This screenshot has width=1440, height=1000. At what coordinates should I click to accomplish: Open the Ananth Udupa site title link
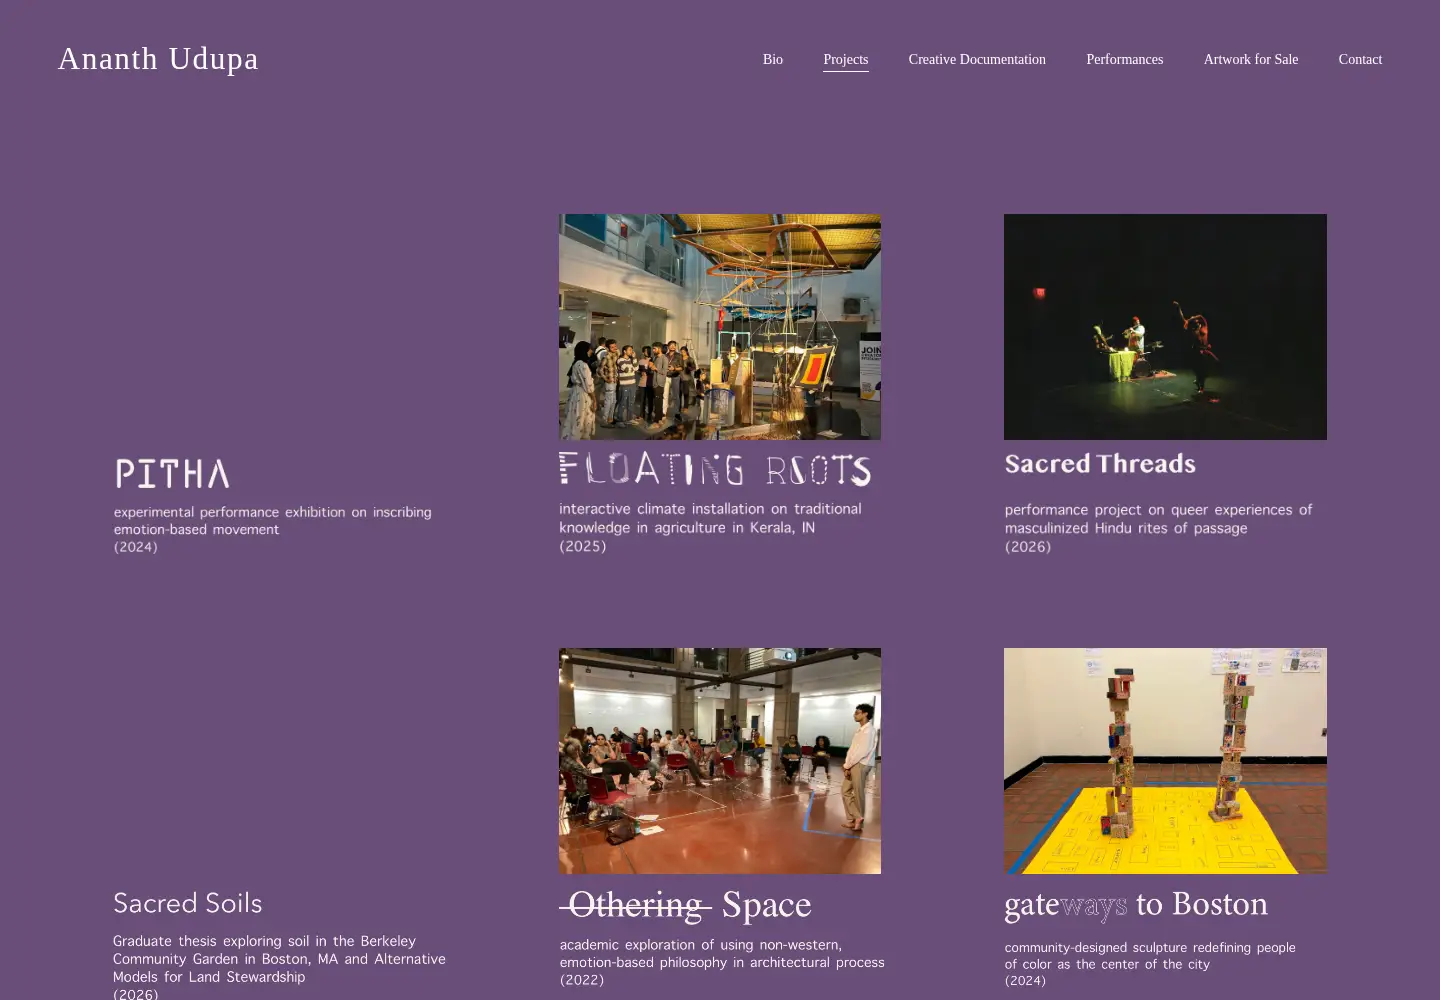[x=158, y=59]
